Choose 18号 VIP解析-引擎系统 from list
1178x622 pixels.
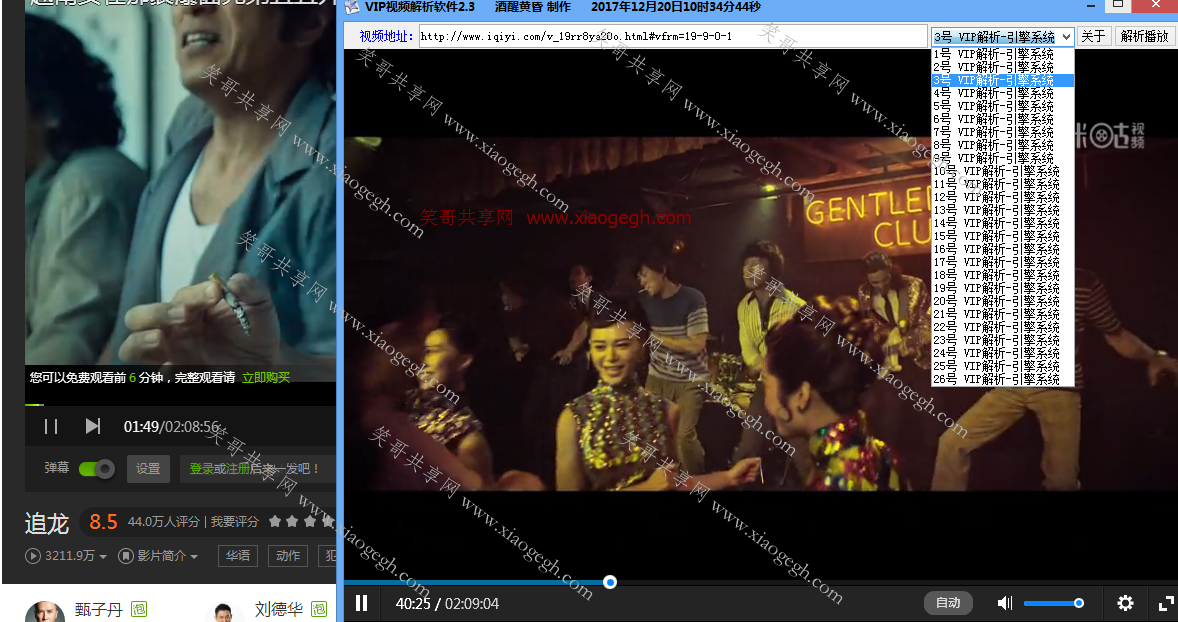(x=1003, y=275)
